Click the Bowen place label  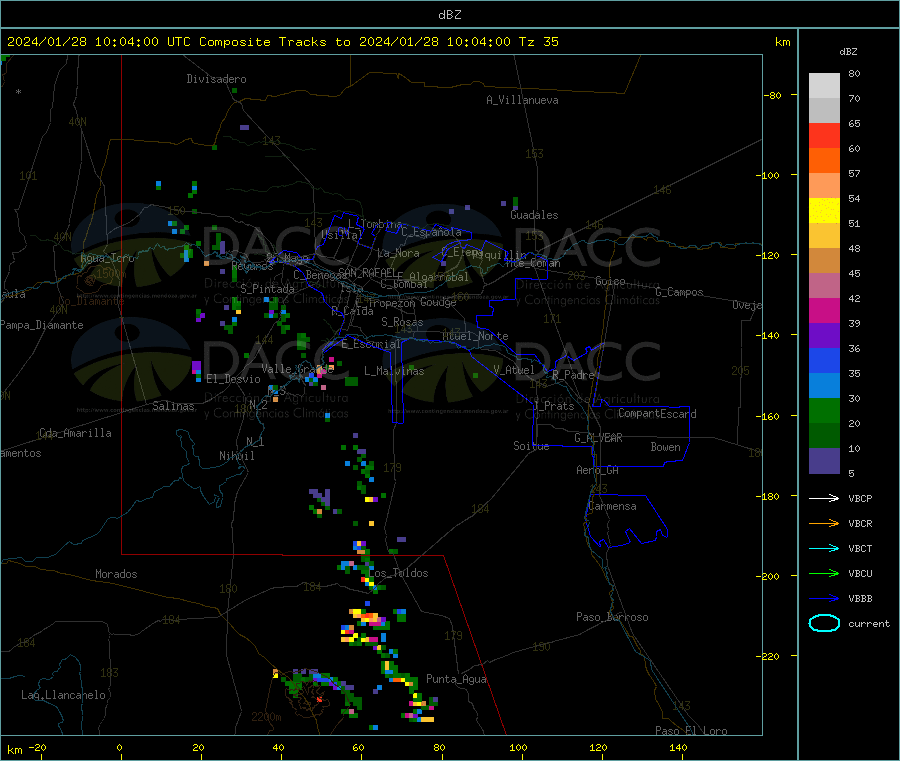[x=665, y=447]
